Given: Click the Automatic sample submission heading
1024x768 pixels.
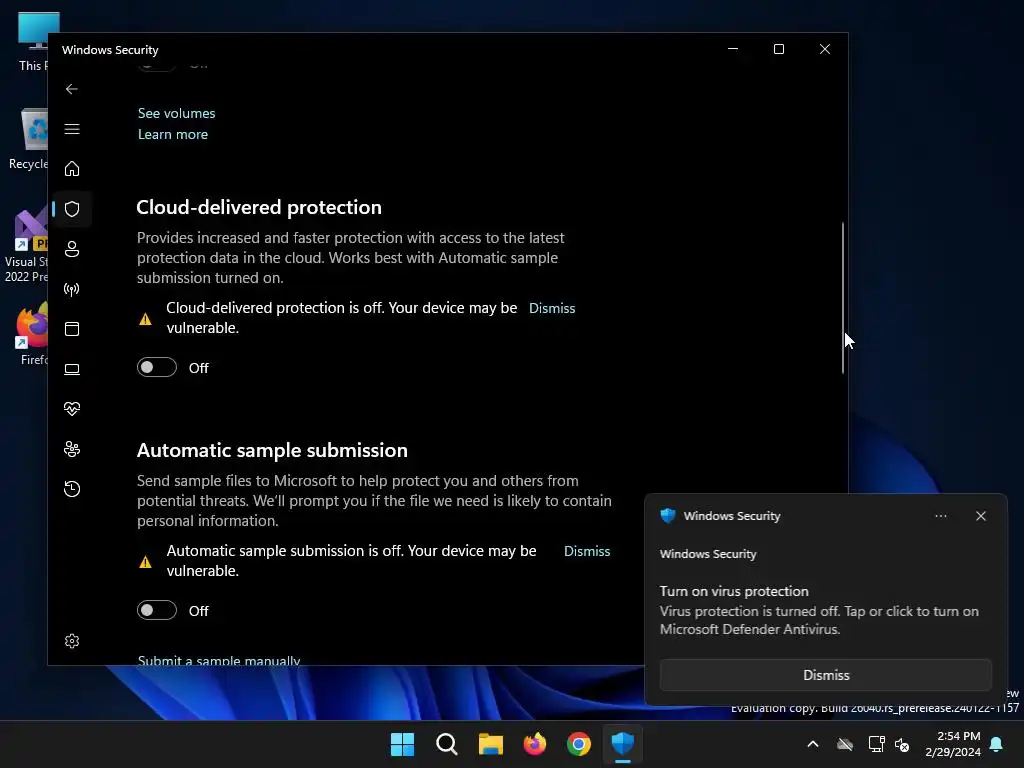Looking at the screenshot, I should pyautogui.click(x=272, y=450).
